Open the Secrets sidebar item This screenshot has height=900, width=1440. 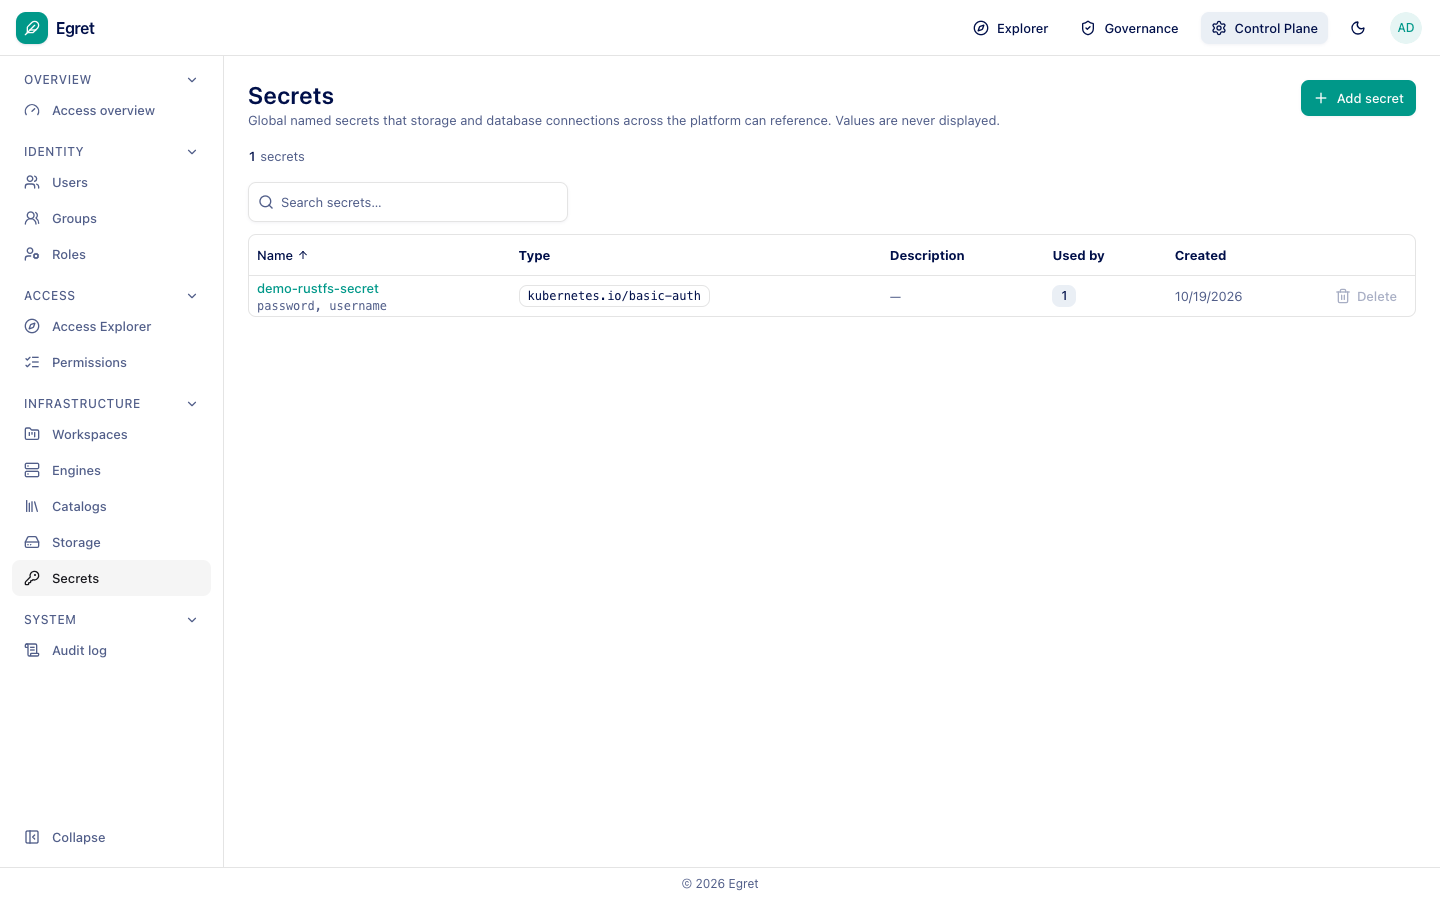pos(111,578)
